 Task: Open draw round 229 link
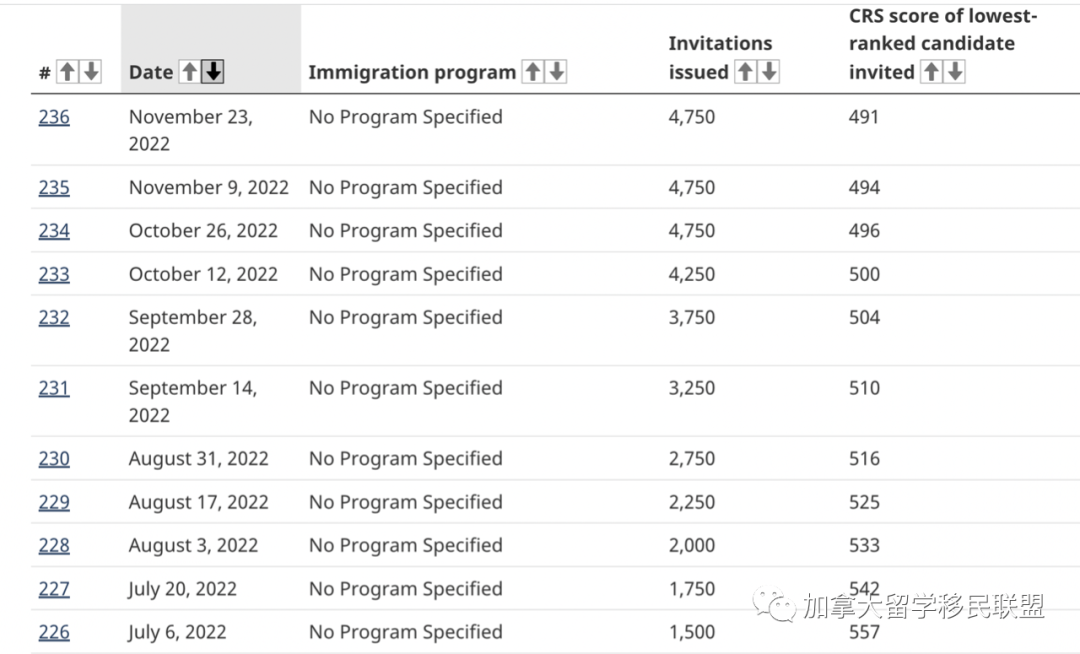54,502
